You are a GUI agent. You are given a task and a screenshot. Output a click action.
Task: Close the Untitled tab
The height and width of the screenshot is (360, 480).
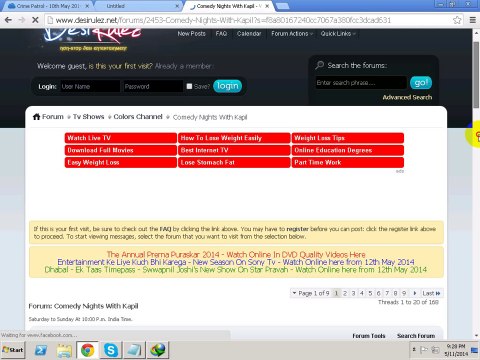point(177,6)
